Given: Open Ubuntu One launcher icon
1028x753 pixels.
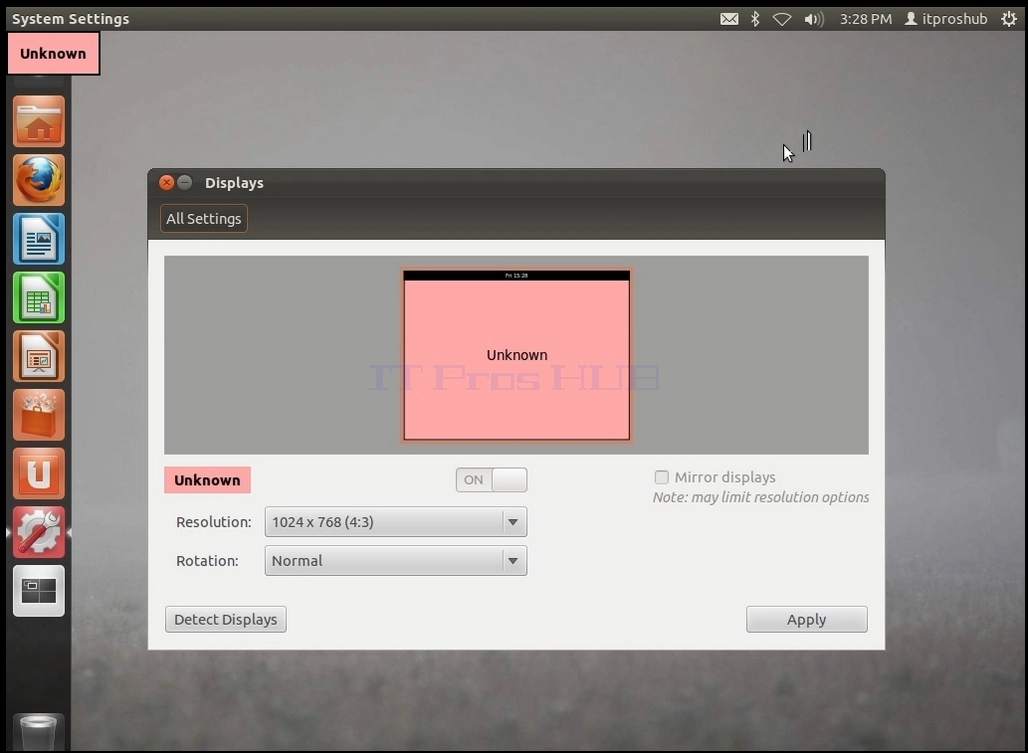Looking at the screenshot, I should (x=39, y=473).
